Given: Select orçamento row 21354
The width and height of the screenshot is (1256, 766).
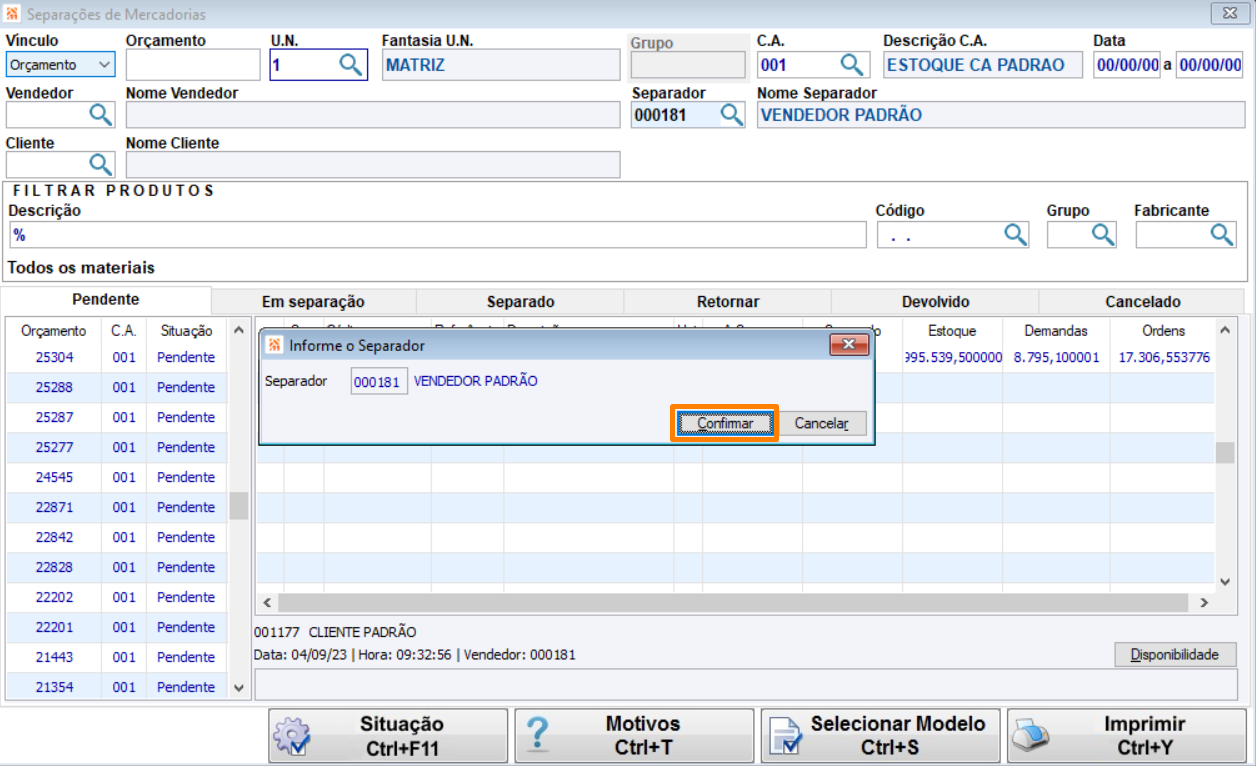Looking at the screenshot, I should click(117, 687).
